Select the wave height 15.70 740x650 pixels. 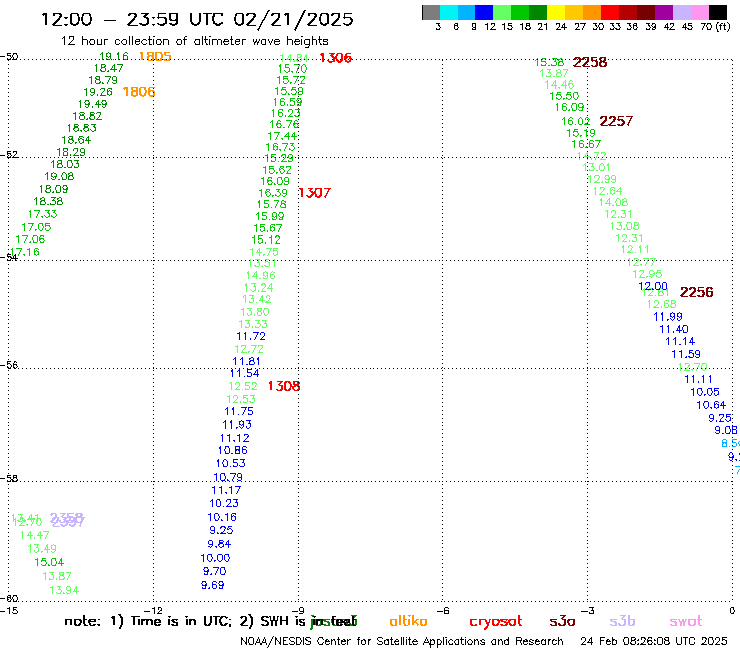292,69
